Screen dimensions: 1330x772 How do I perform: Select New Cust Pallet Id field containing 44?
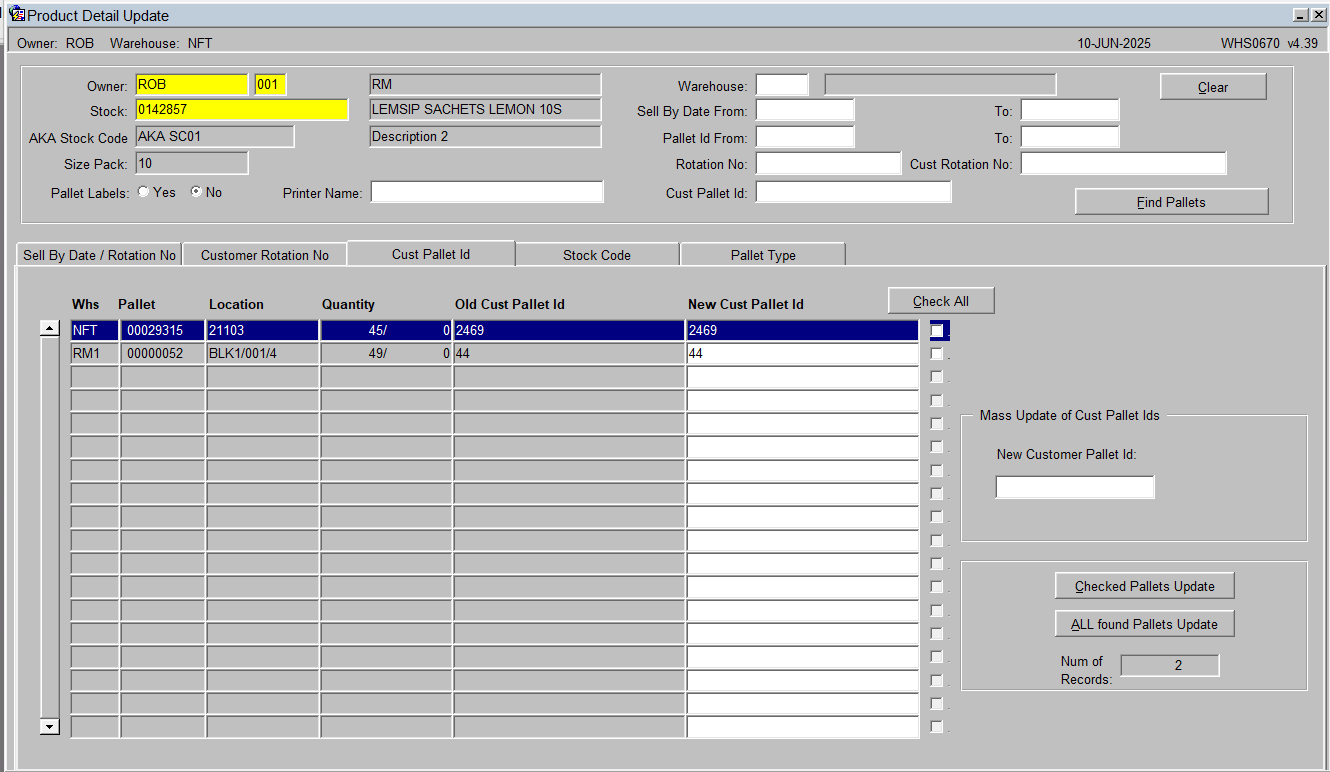802,354
